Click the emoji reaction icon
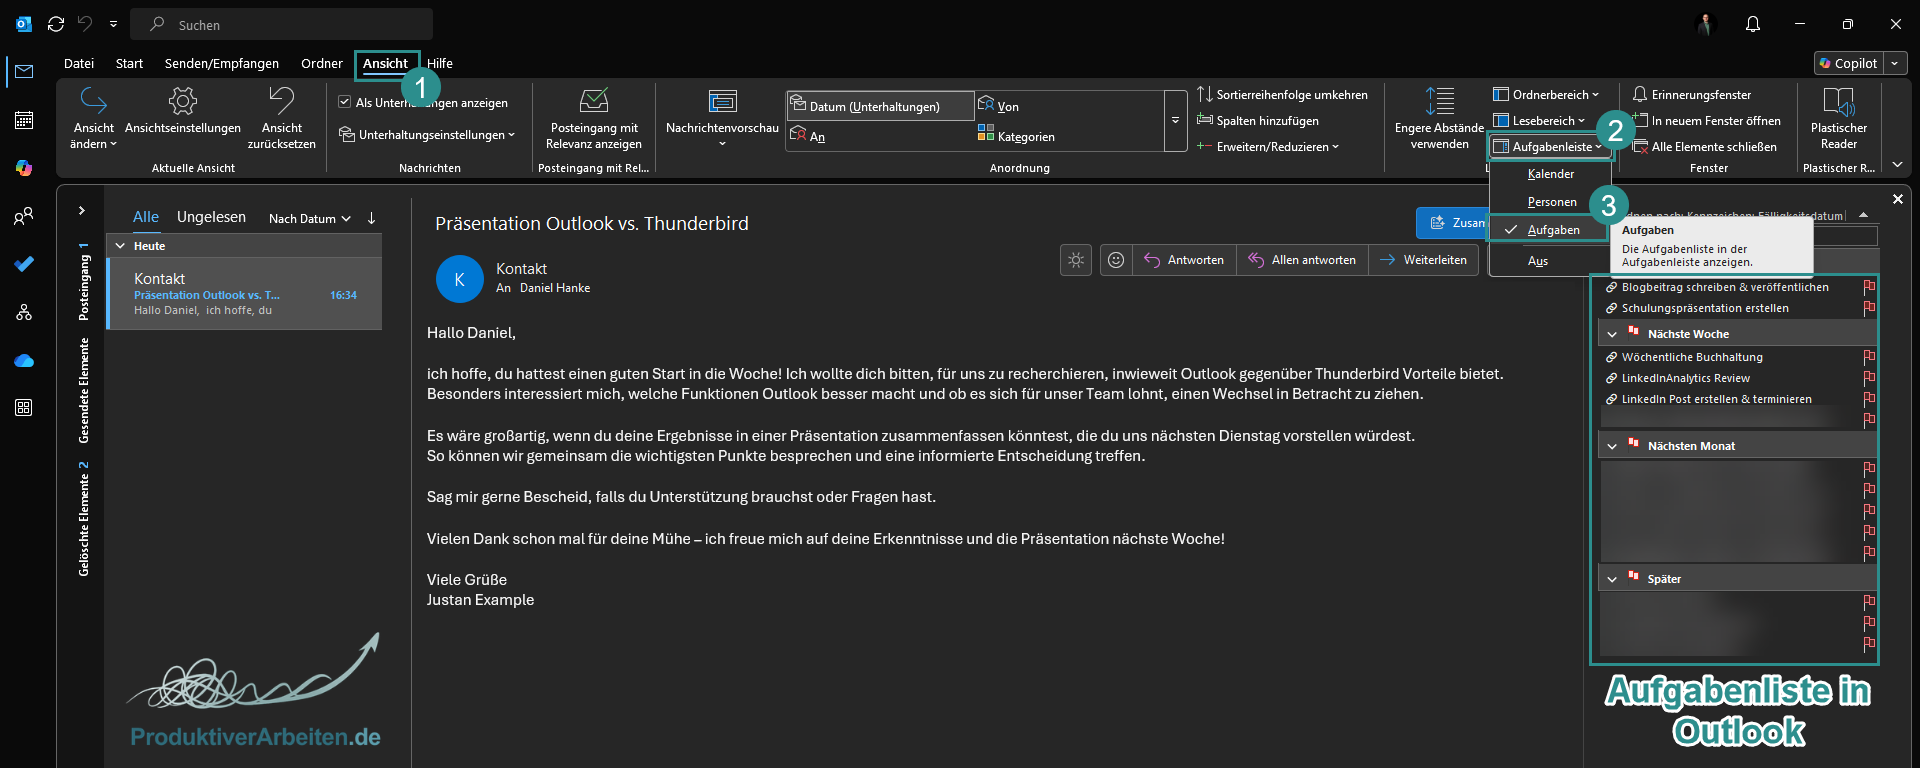Image resolution: width=1920 pixels, height=768 pixels. coord(1116,260)
